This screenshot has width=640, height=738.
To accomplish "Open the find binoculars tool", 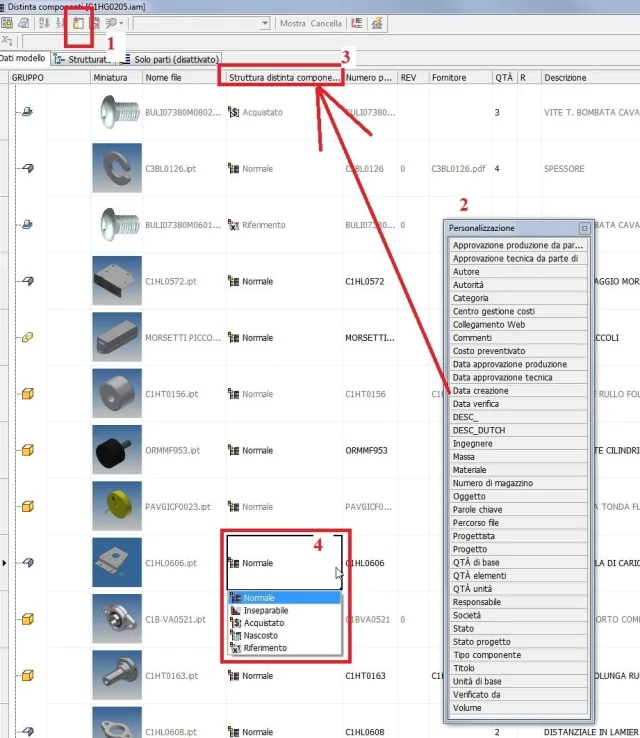I will pos(112,23).
